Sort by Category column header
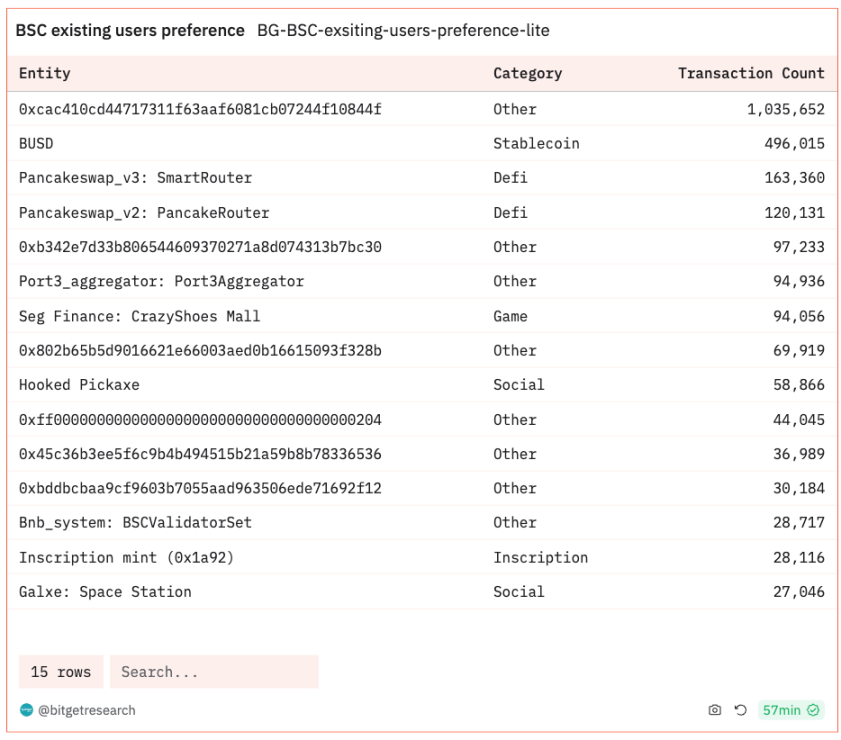The image size is (841, 740). 527,73
